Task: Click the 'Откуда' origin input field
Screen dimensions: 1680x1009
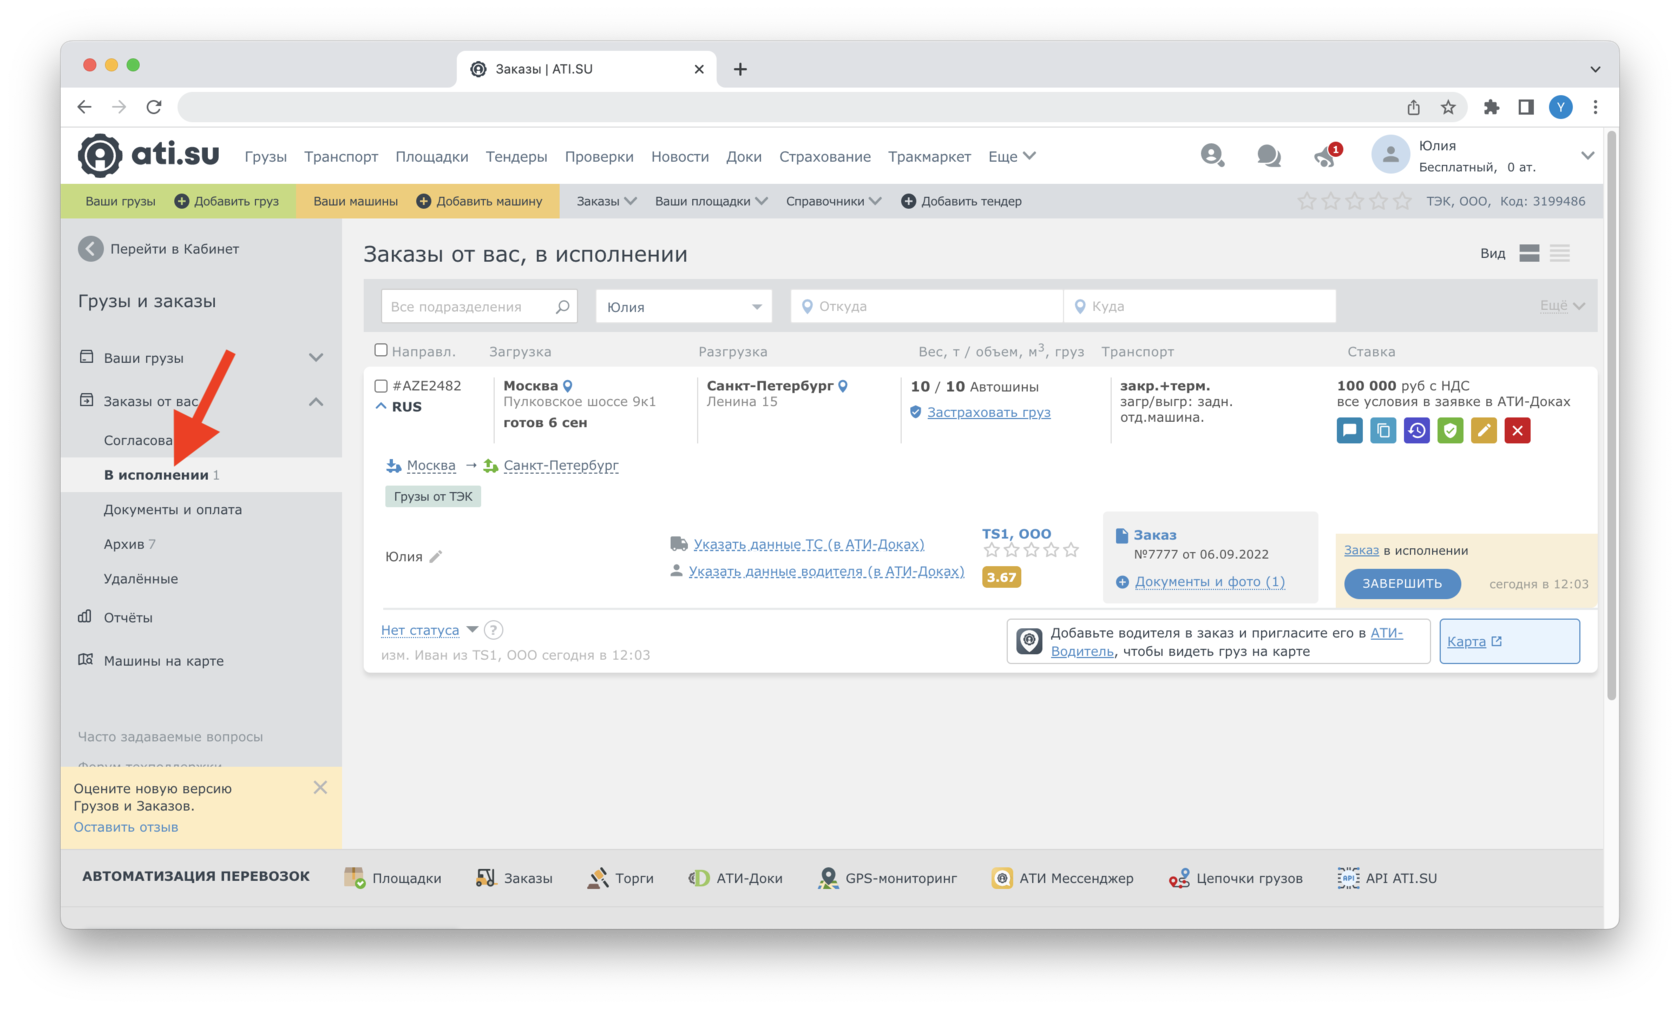Action: 930,307
